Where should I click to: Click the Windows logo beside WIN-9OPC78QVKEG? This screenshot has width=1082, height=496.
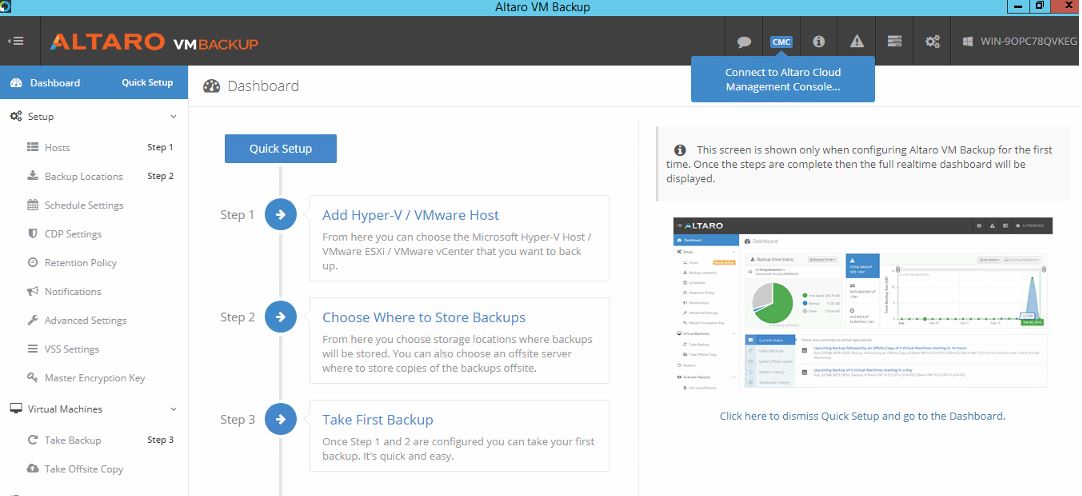tap(968, 41)
